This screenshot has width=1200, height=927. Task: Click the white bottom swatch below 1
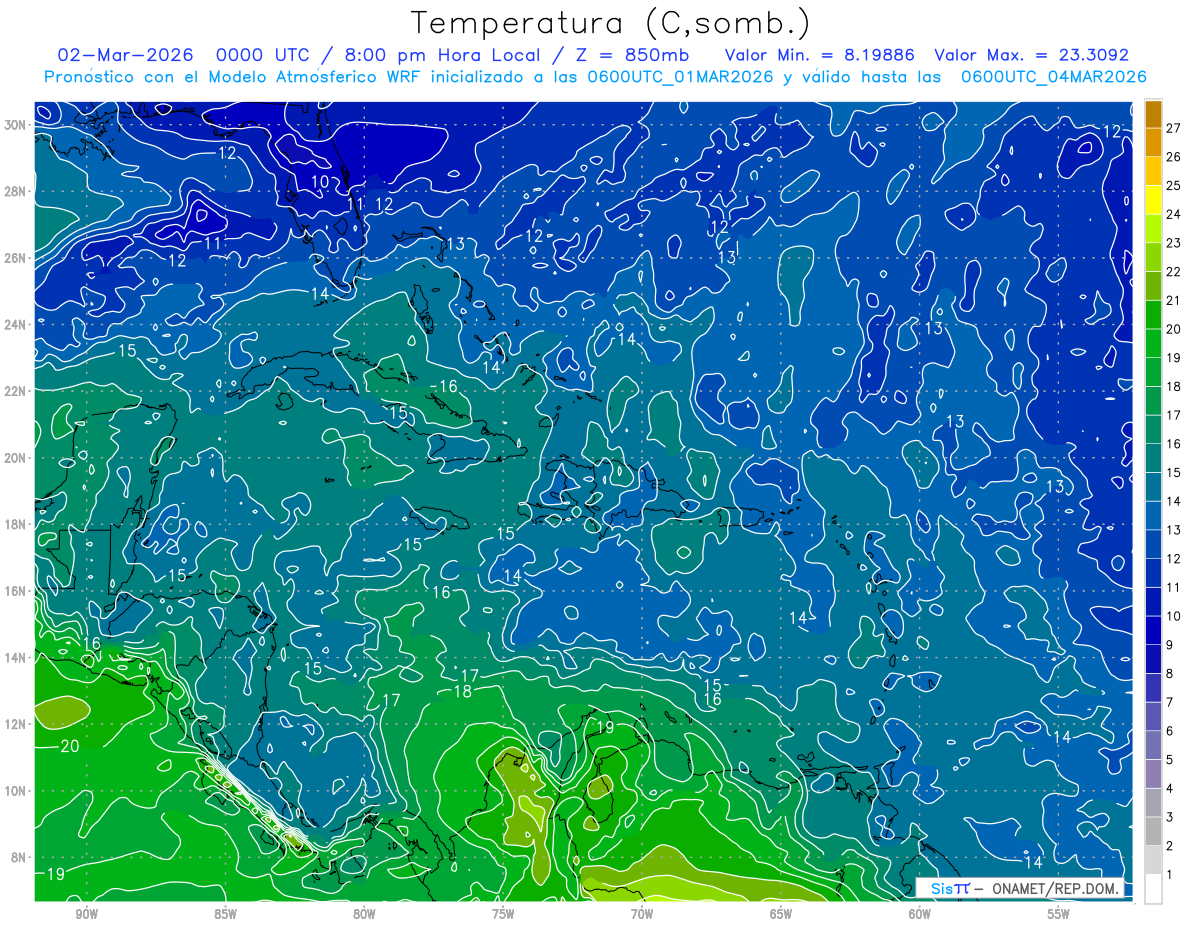click(1153, 889)
